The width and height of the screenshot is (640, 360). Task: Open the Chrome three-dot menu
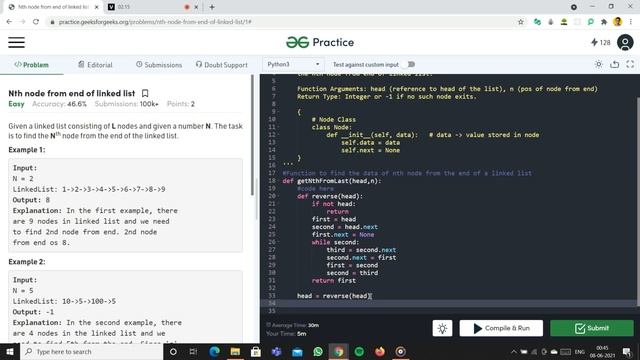coord(631,22)
